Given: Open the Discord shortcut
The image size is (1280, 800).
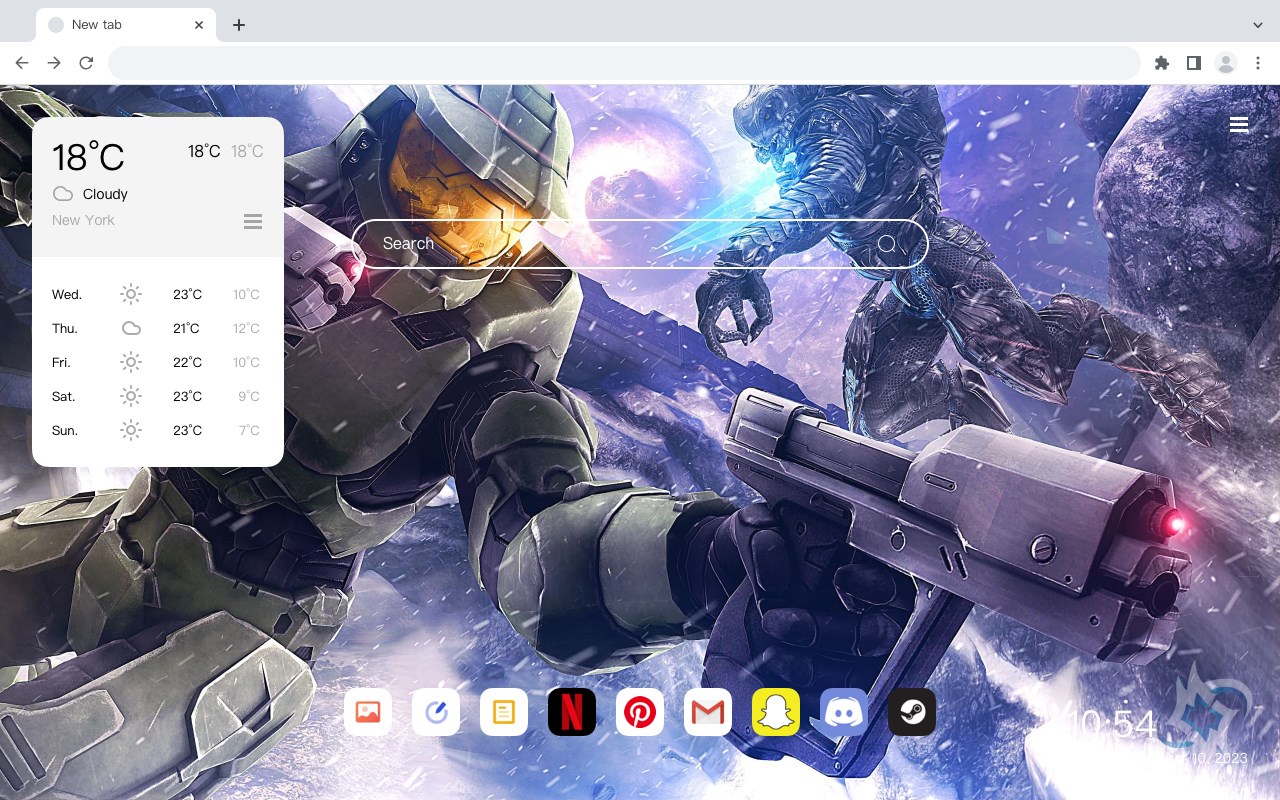Looking at the screenshot, I should click(x=844, y=712).
